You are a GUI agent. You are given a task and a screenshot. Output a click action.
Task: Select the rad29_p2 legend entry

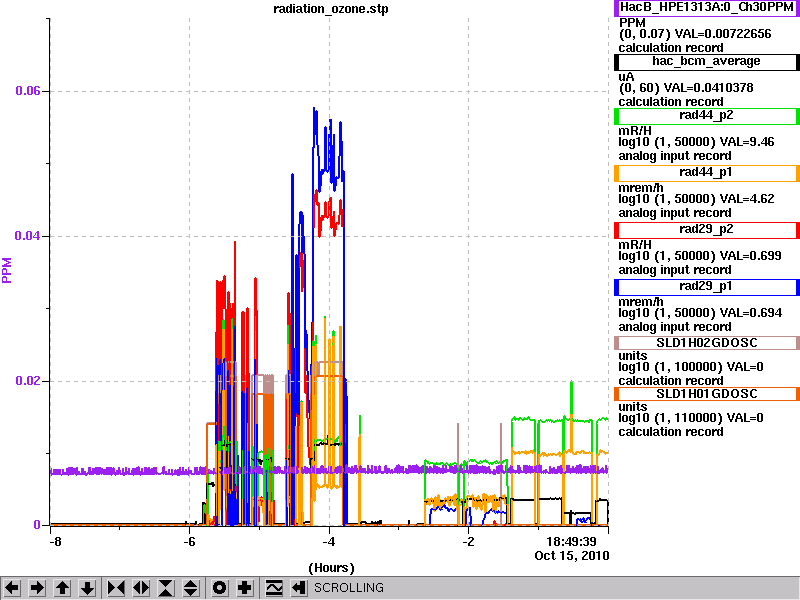(707, 230)
